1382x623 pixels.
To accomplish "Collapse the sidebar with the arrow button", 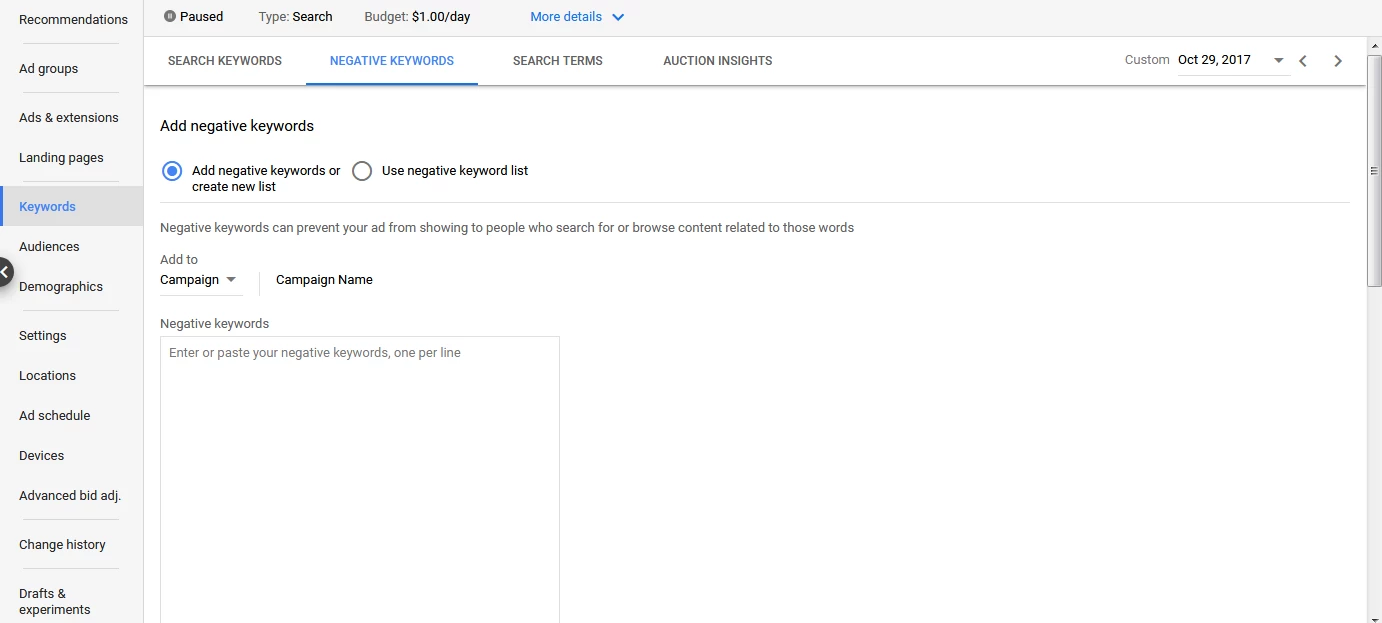I will point(5,271).
